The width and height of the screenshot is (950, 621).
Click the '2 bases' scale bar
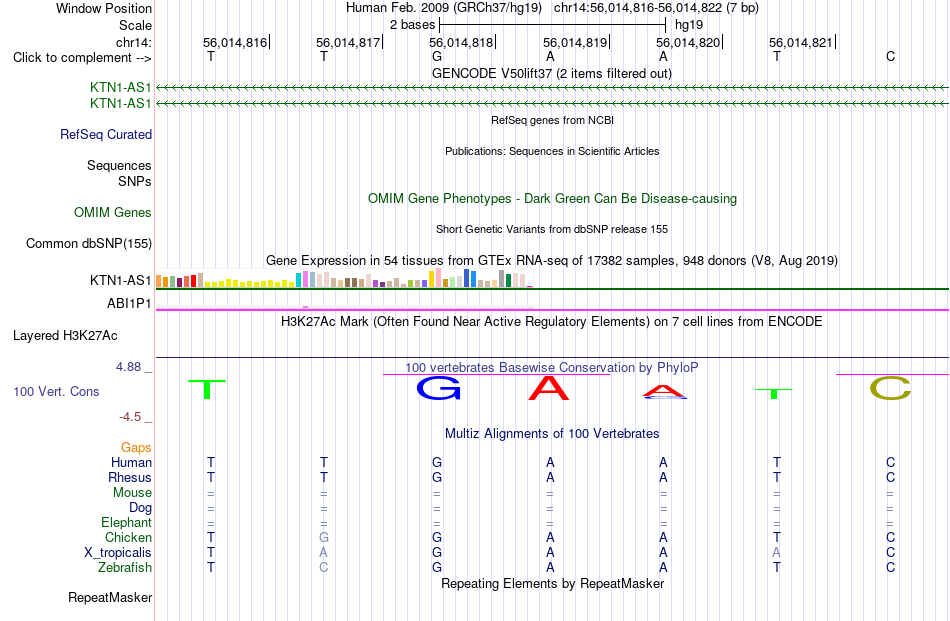click(553, 25)
